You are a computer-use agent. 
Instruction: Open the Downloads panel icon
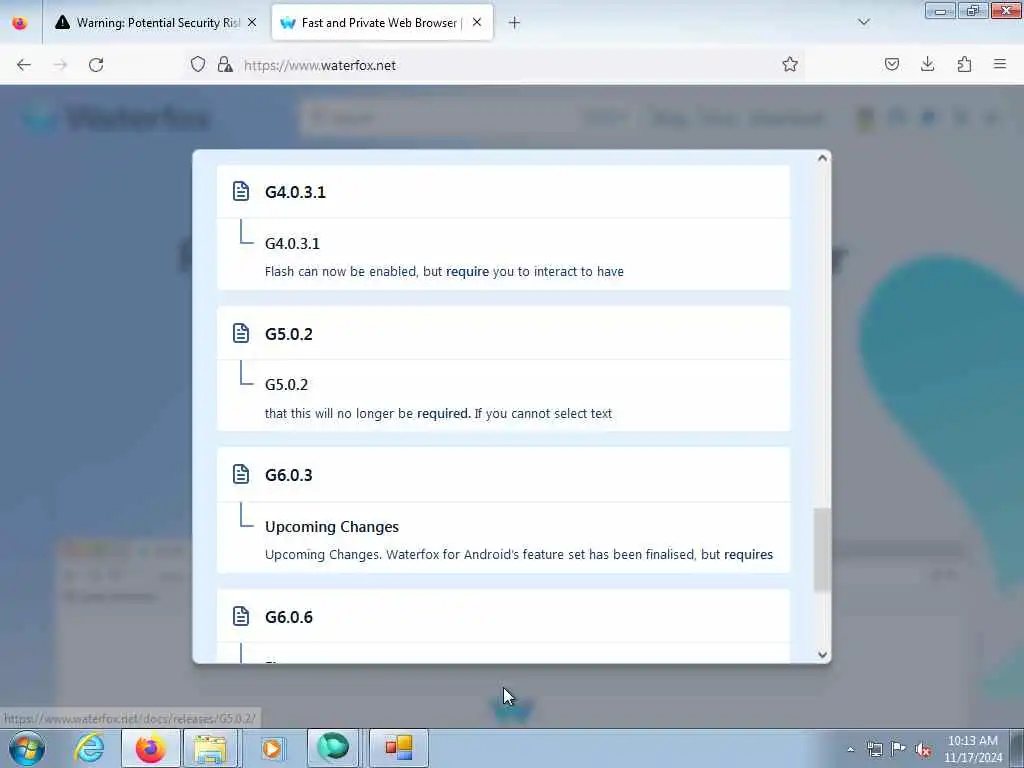(x=927, y=64)
